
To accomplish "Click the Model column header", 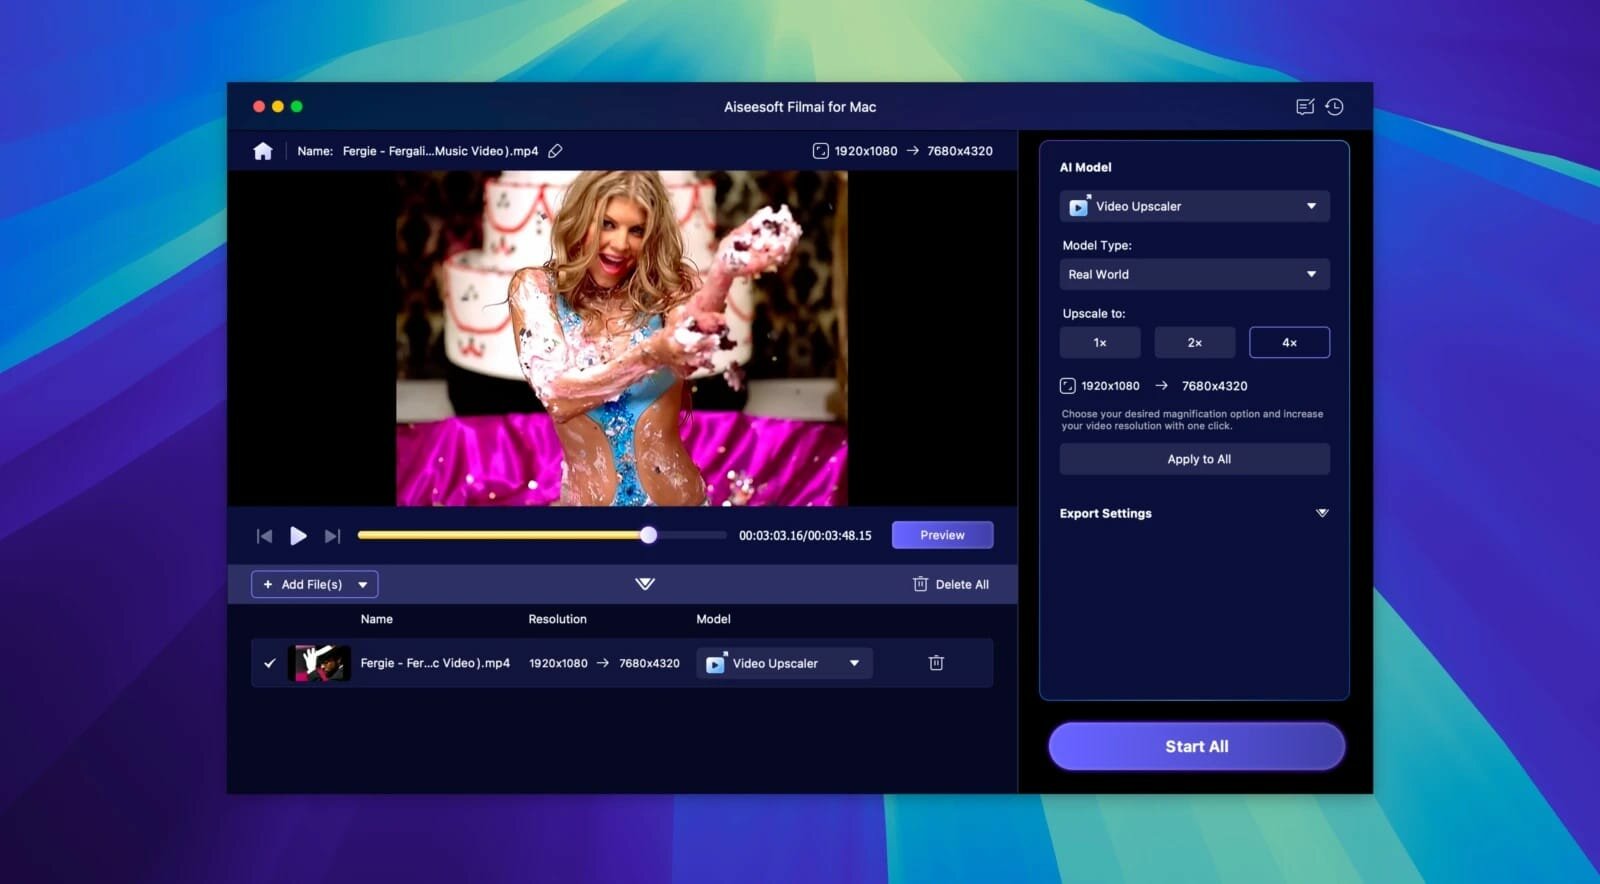I will (714, 619).
